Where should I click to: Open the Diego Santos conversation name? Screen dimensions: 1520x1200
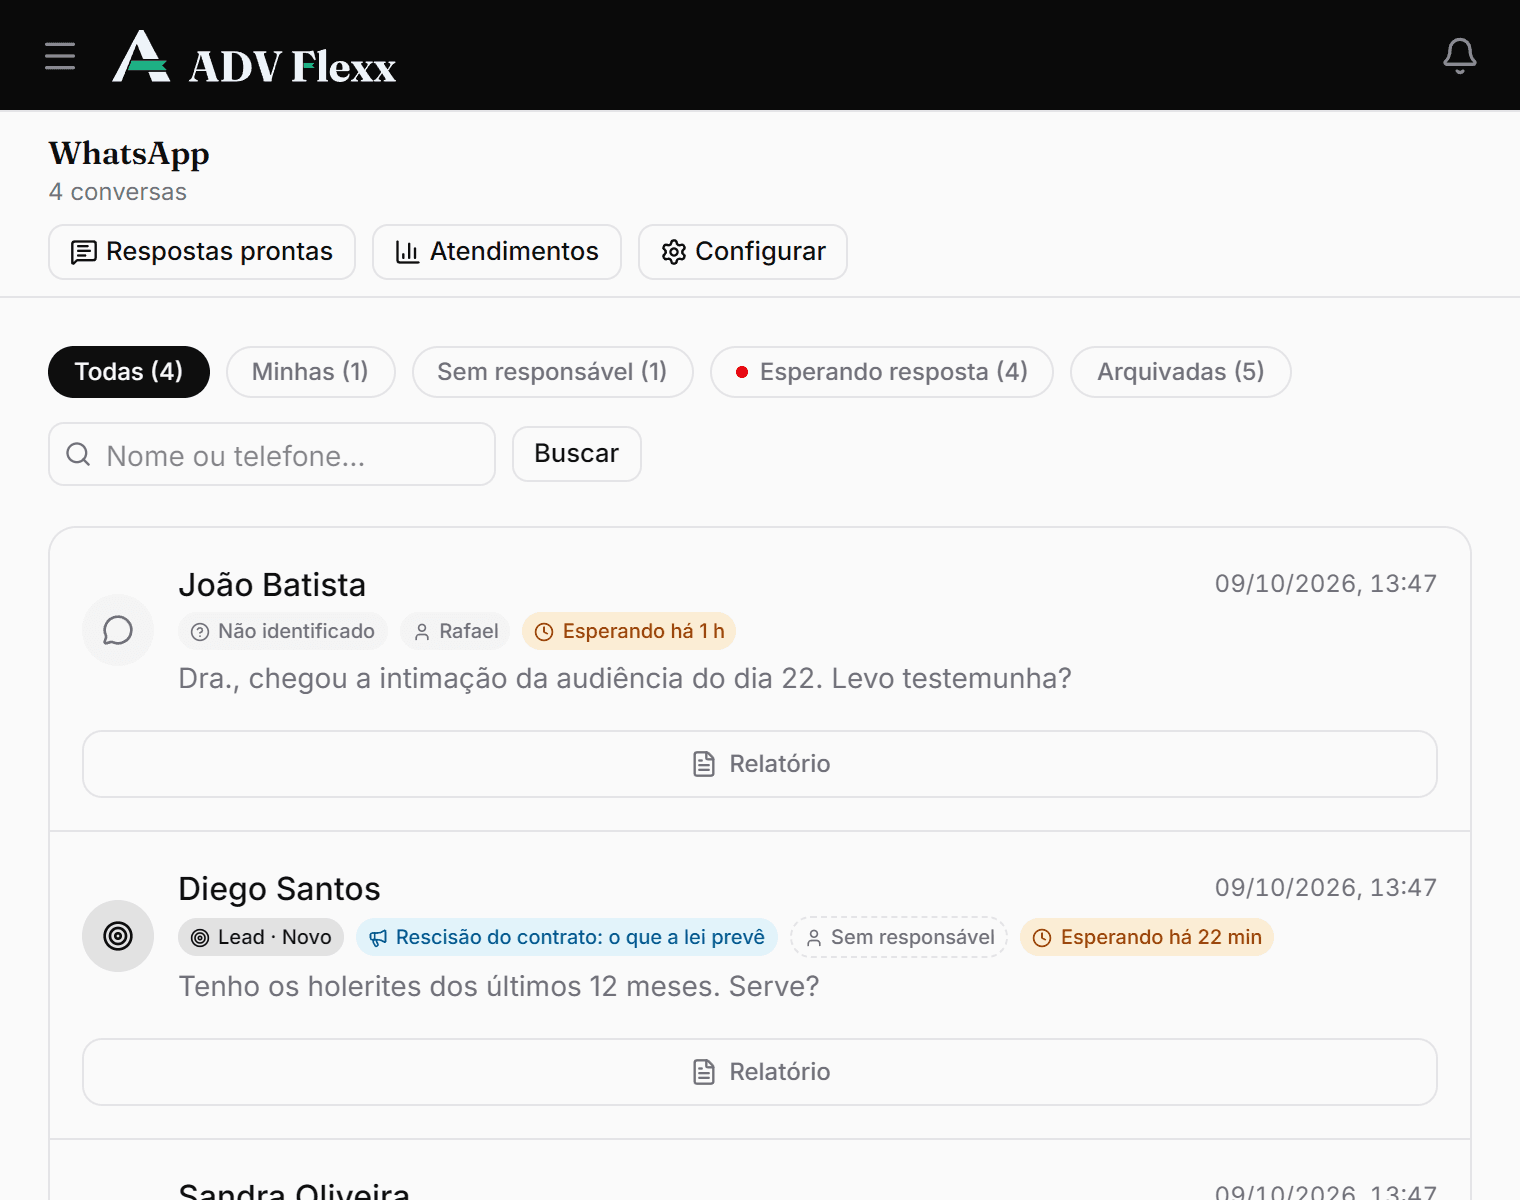(x=279, y=889)
